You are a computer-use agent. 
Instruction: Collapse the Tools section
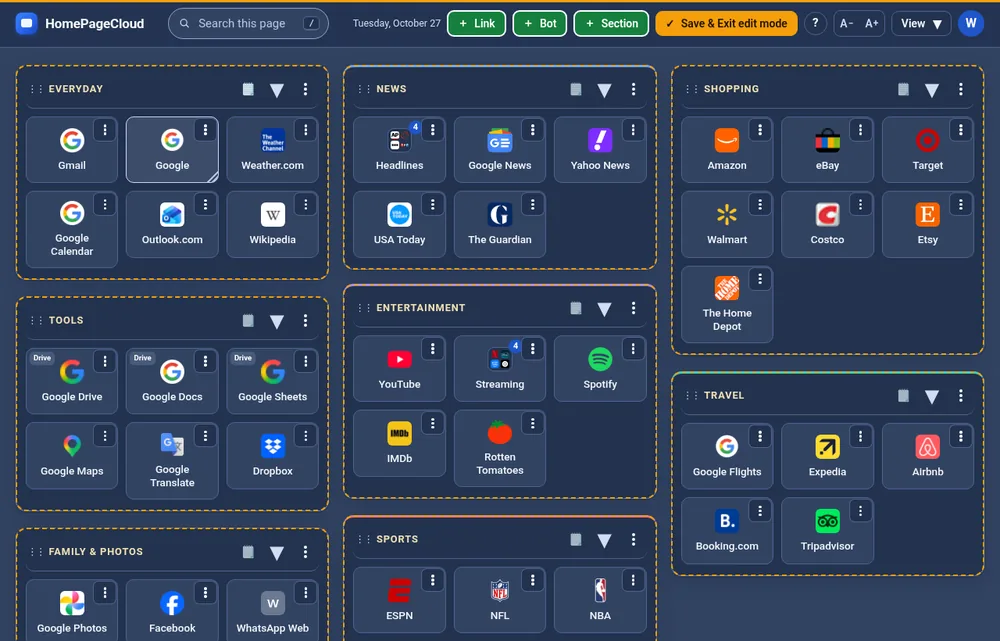pos(277,321)
